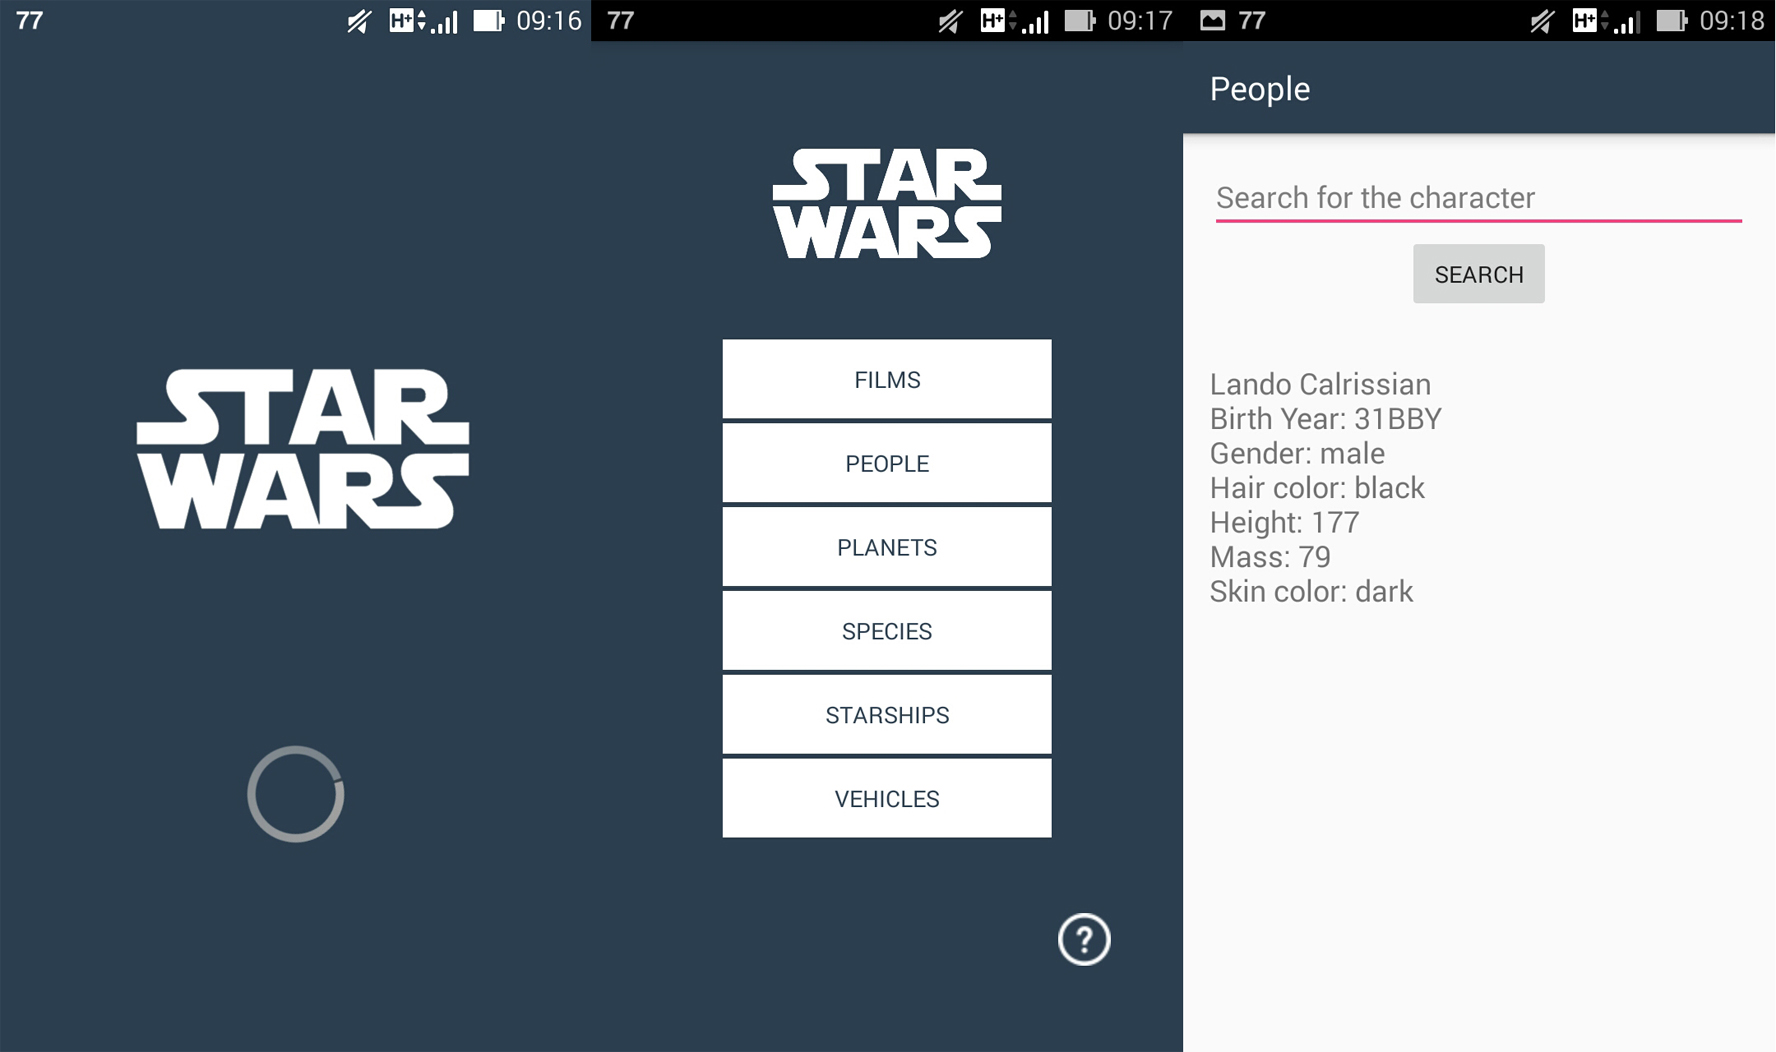Tap the muted icon in 09:17 status bar
The width and height of the screenshot is (1776, 1052).
950,21
